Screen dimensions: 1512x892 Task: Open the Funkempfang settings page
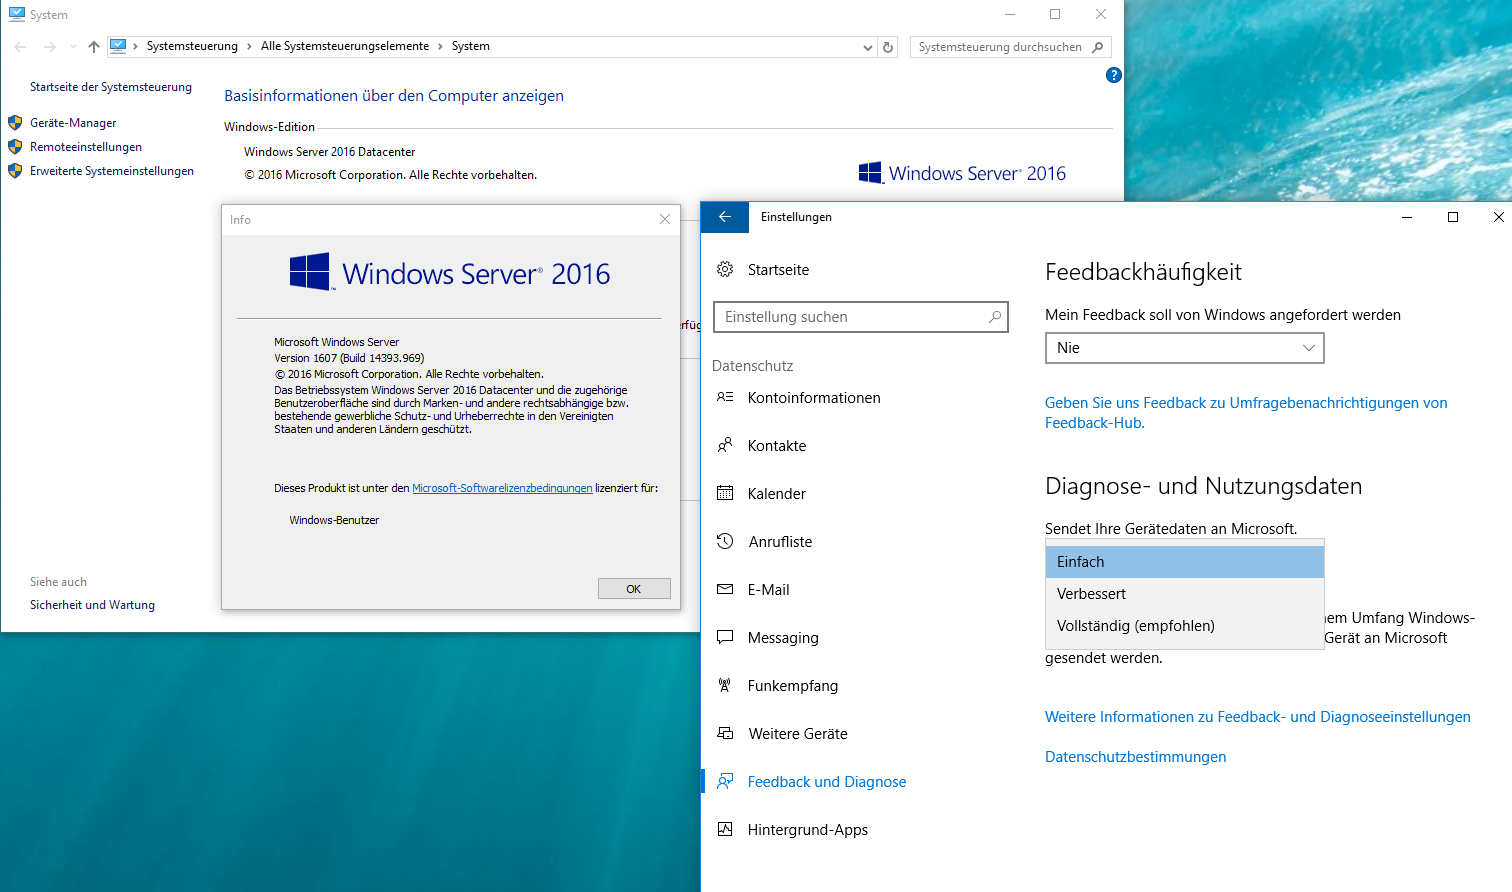pos(793,686)
